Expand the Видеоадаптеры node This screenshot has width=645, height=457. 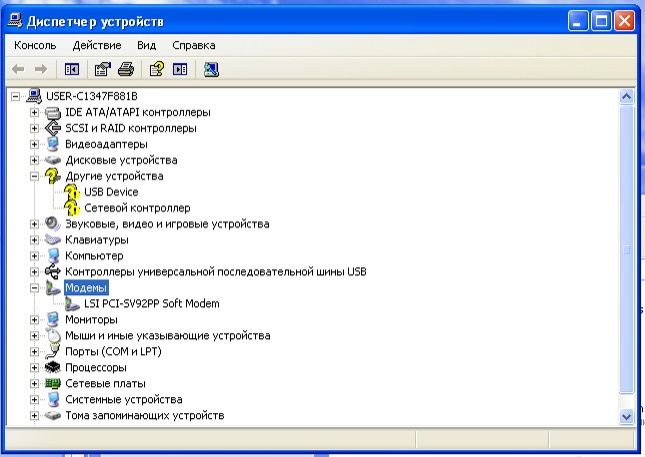point(35,144)
